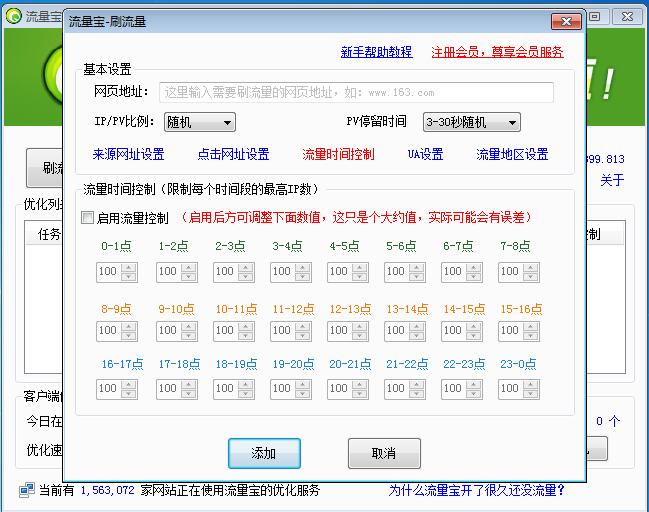Click the 9-10点 value spinner

point(177,331)
